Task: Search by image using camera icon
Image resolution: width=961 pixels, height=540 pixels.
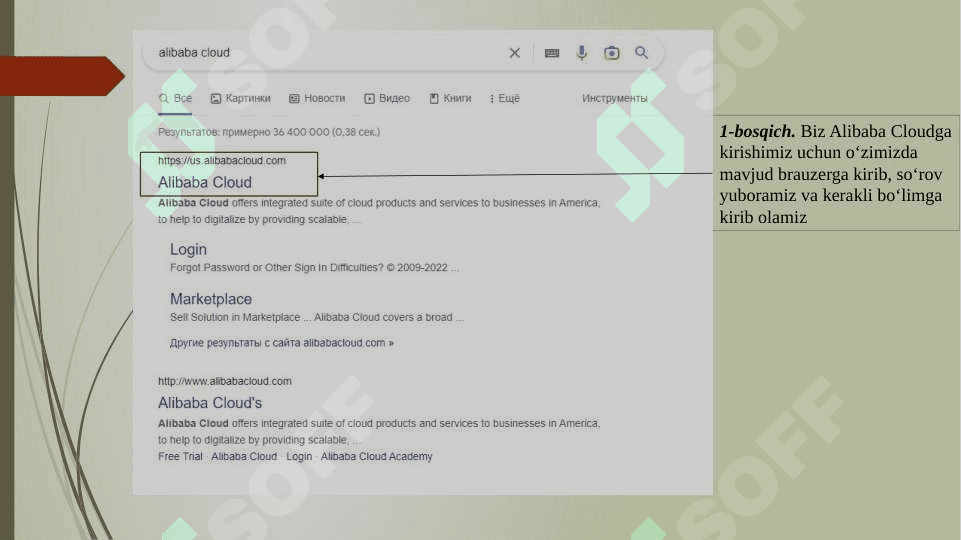Action: [x=611, y=53]
